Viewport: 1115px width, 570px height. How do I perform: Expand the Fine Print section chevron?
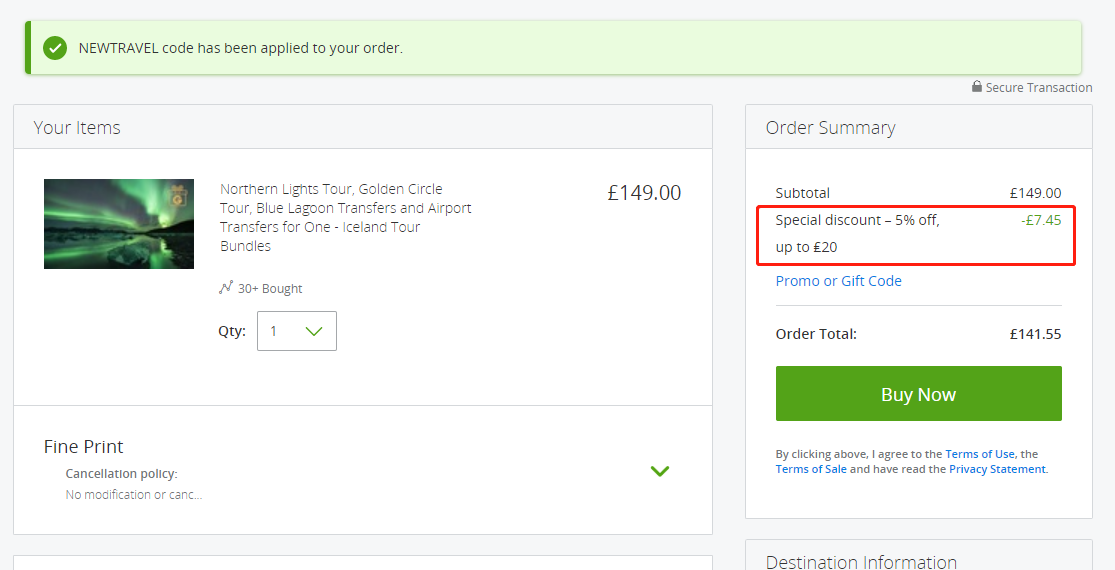click(x=660, y=471)
